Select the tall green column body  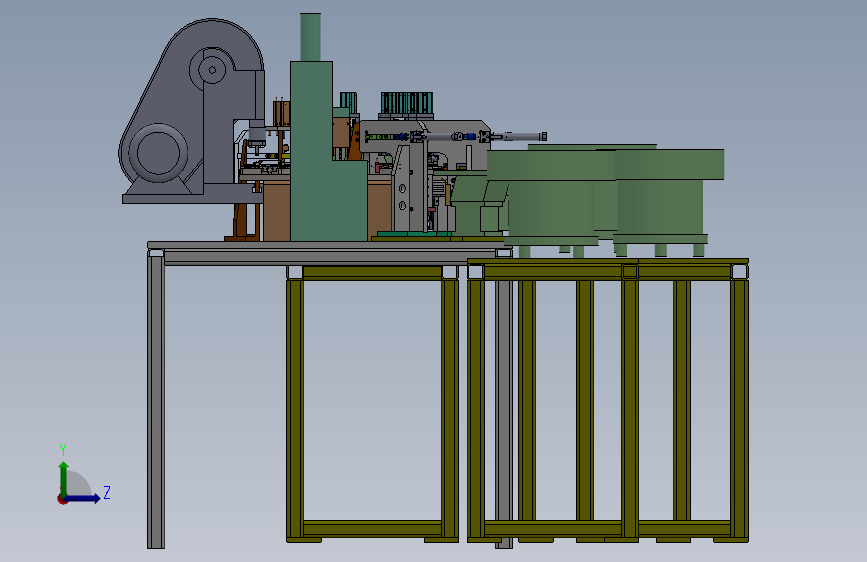311,150
